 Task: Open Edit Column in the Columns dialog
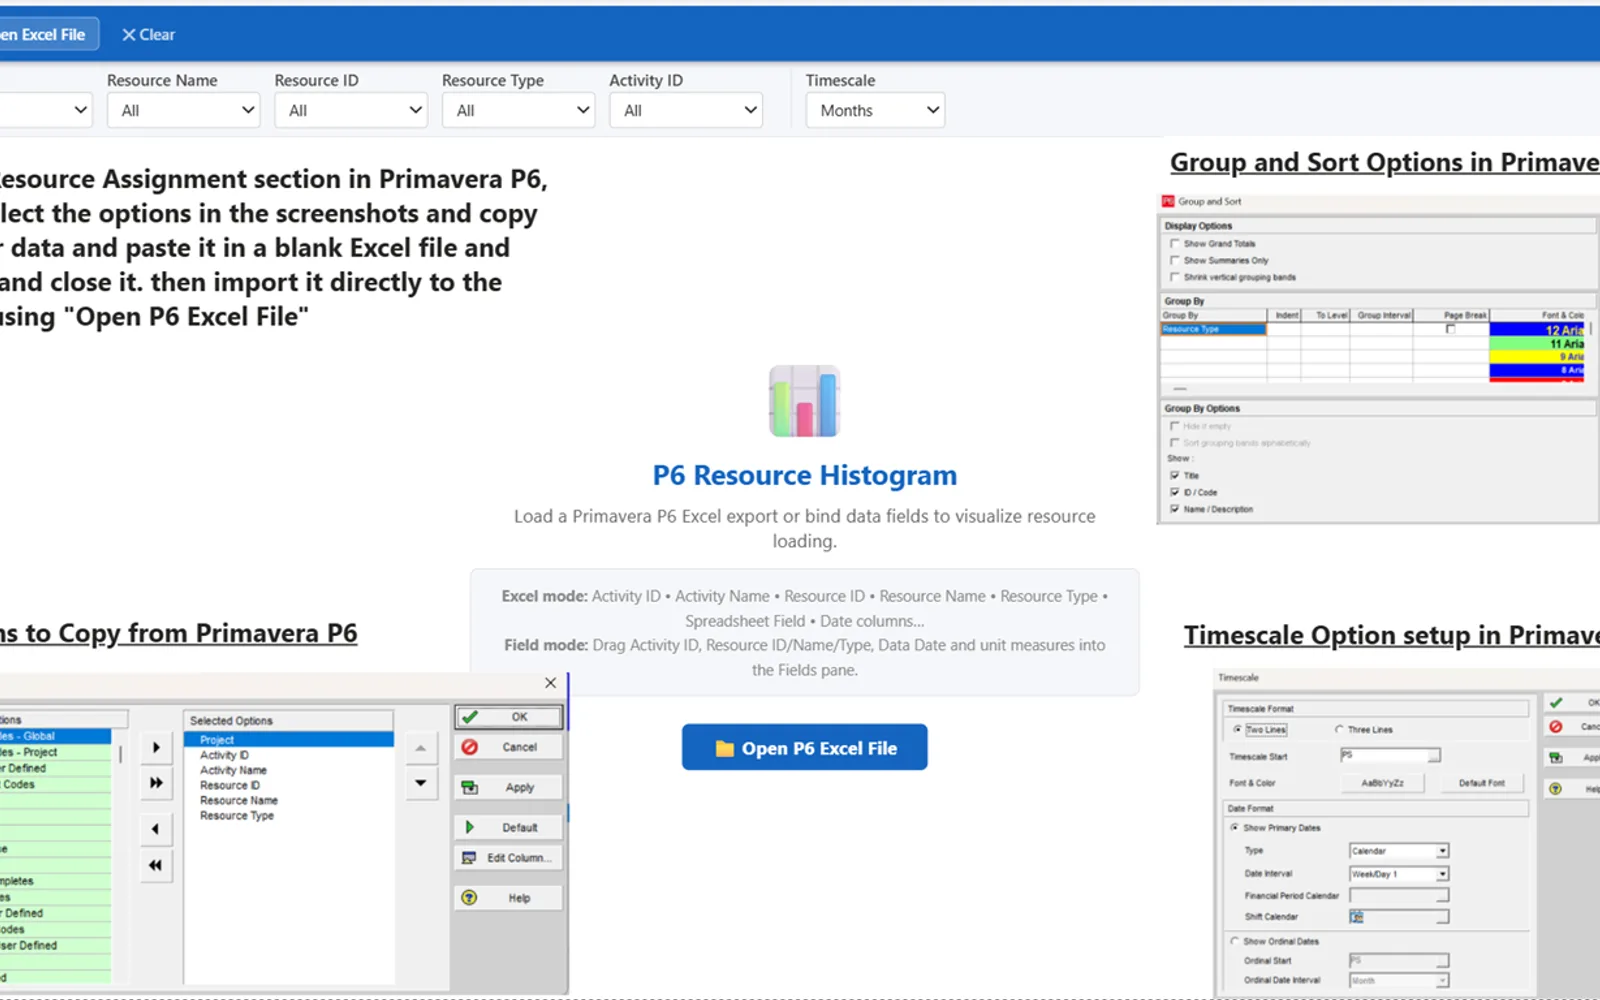509,858
